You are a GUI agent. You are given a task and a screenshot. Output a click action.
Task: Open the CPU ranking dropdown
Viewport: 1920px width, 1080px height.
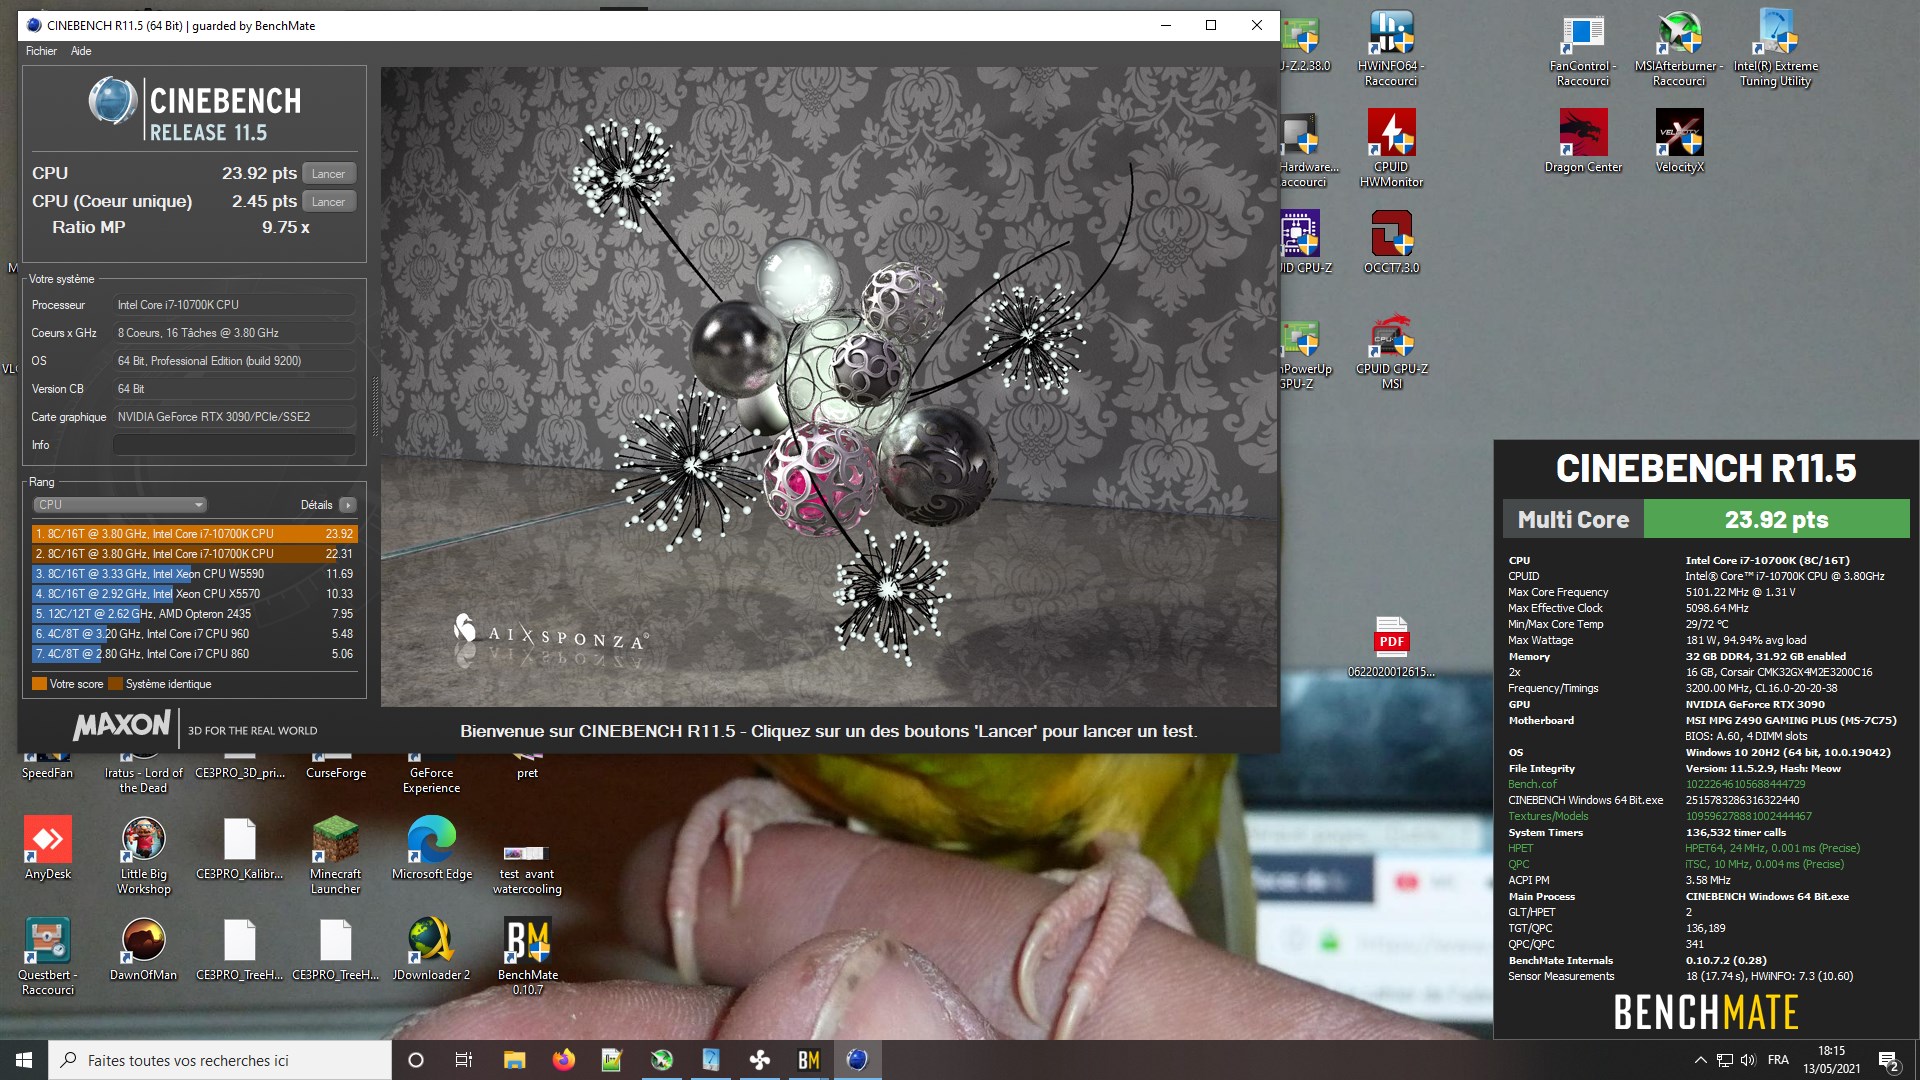(x=119, y=505)
